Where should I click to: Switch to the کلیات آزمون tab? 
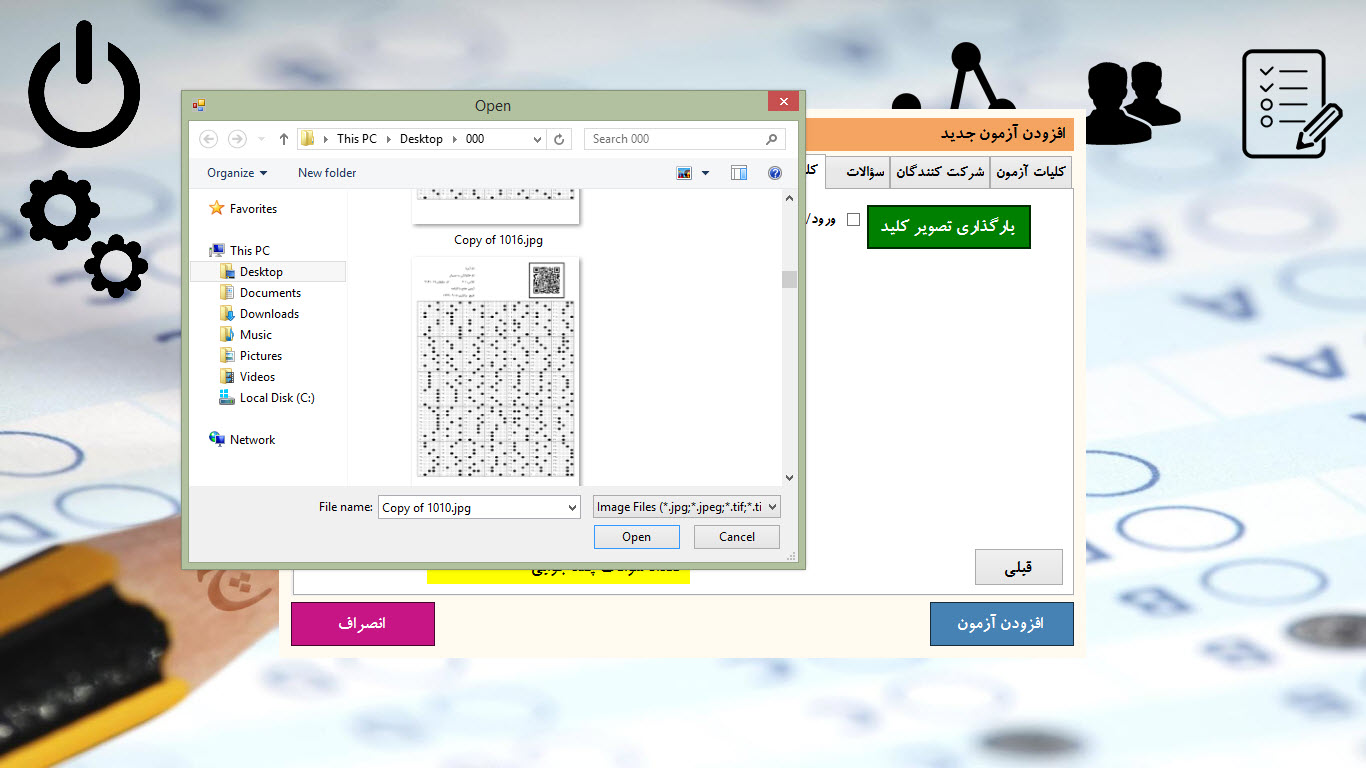click(x=1030, y=172)
